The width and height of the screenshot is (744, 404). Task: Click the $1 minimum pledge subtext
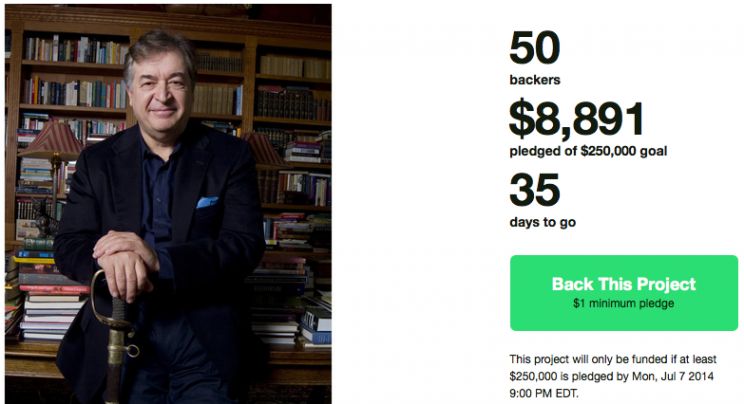pyautogui.click(x=623, y=303)
